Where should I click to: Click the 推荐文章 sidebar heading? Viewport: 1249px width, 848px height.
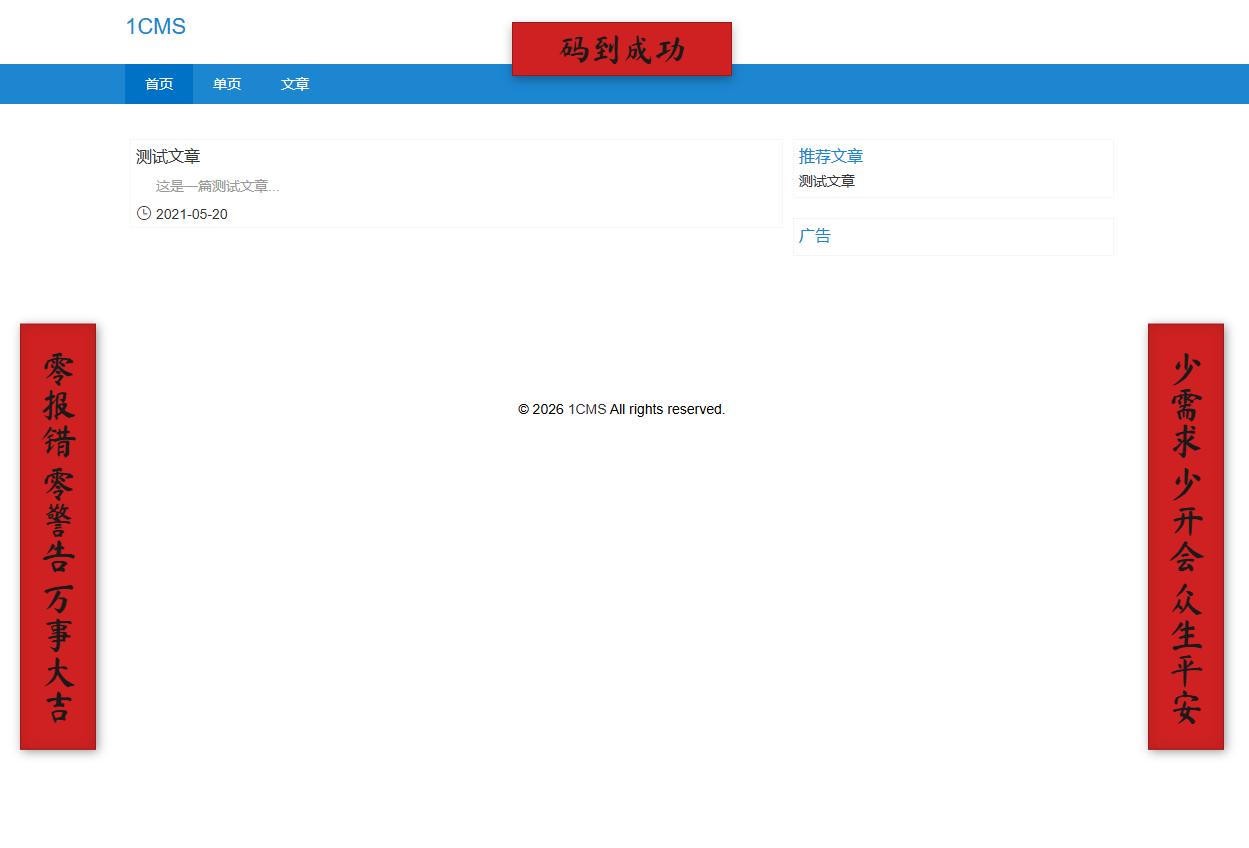[x=831, y=157]
